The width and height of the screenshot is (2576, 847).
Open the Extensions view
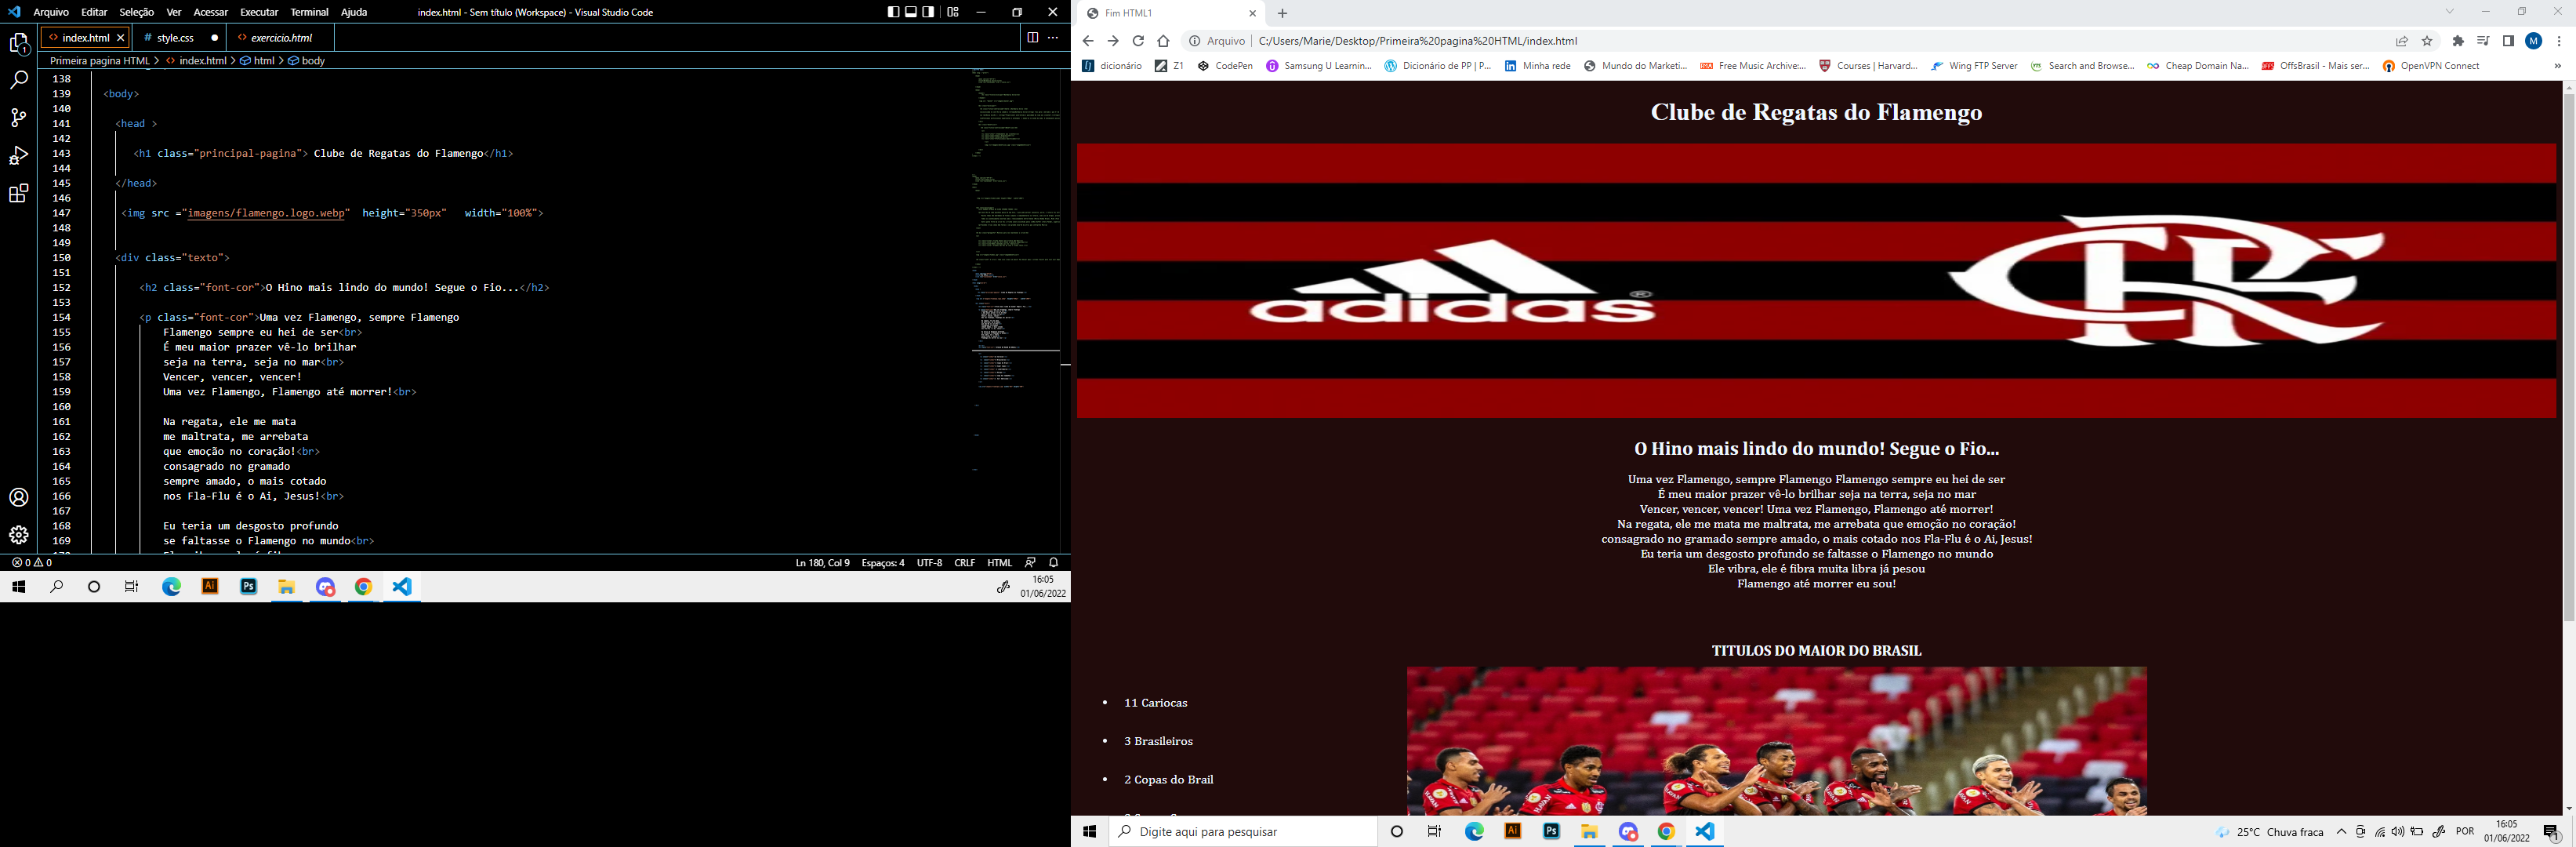pyautogui.click(x=19, y=194)
